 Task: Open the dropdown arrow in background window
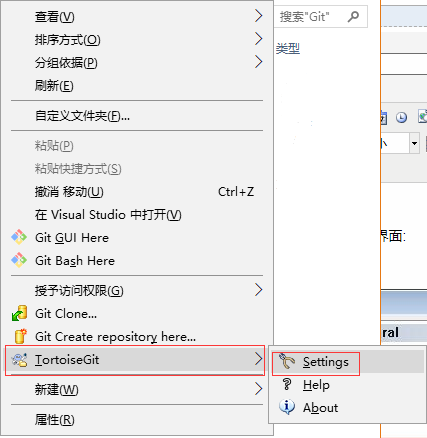pos(414,143)
